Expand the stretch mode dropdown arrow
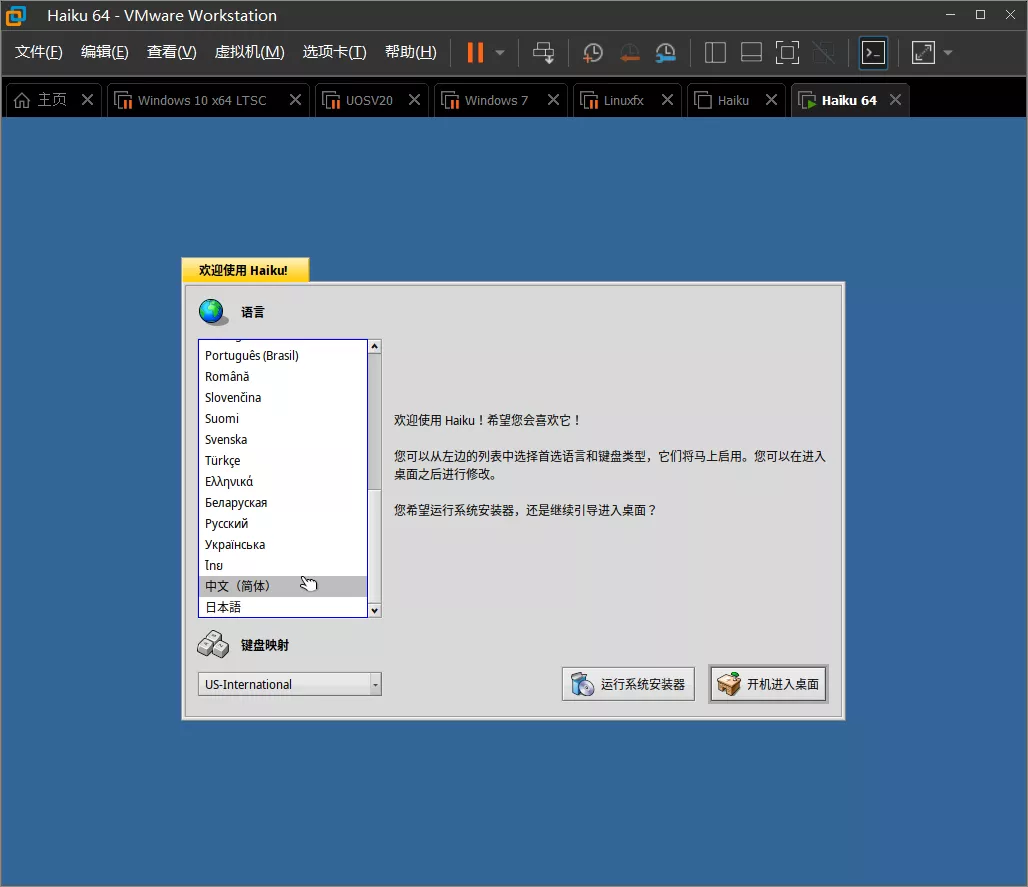The width and height of the screenshot is (1028, 887). (948, 52)
